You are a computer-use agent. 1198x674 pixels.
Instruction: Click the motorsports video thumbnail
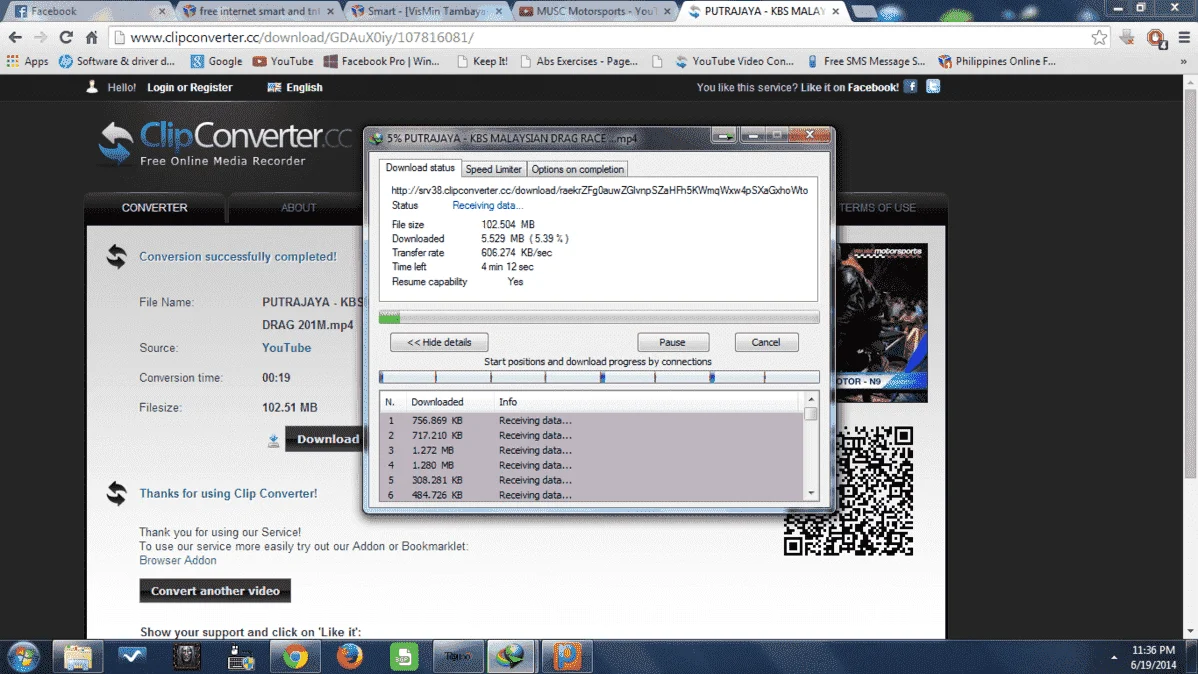[882, 322]
